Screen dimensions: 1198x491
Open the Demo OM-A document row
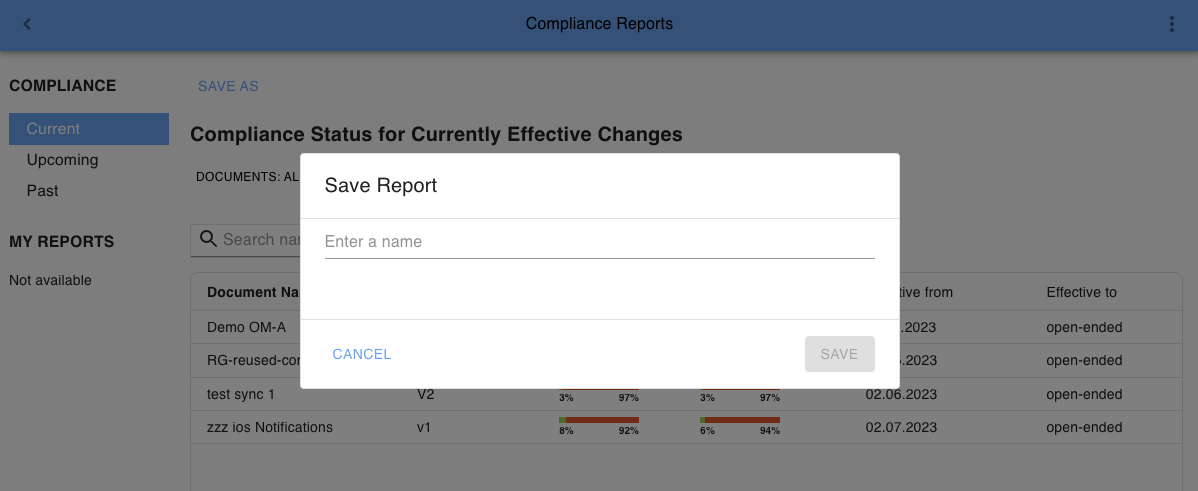tap(246, 327)
